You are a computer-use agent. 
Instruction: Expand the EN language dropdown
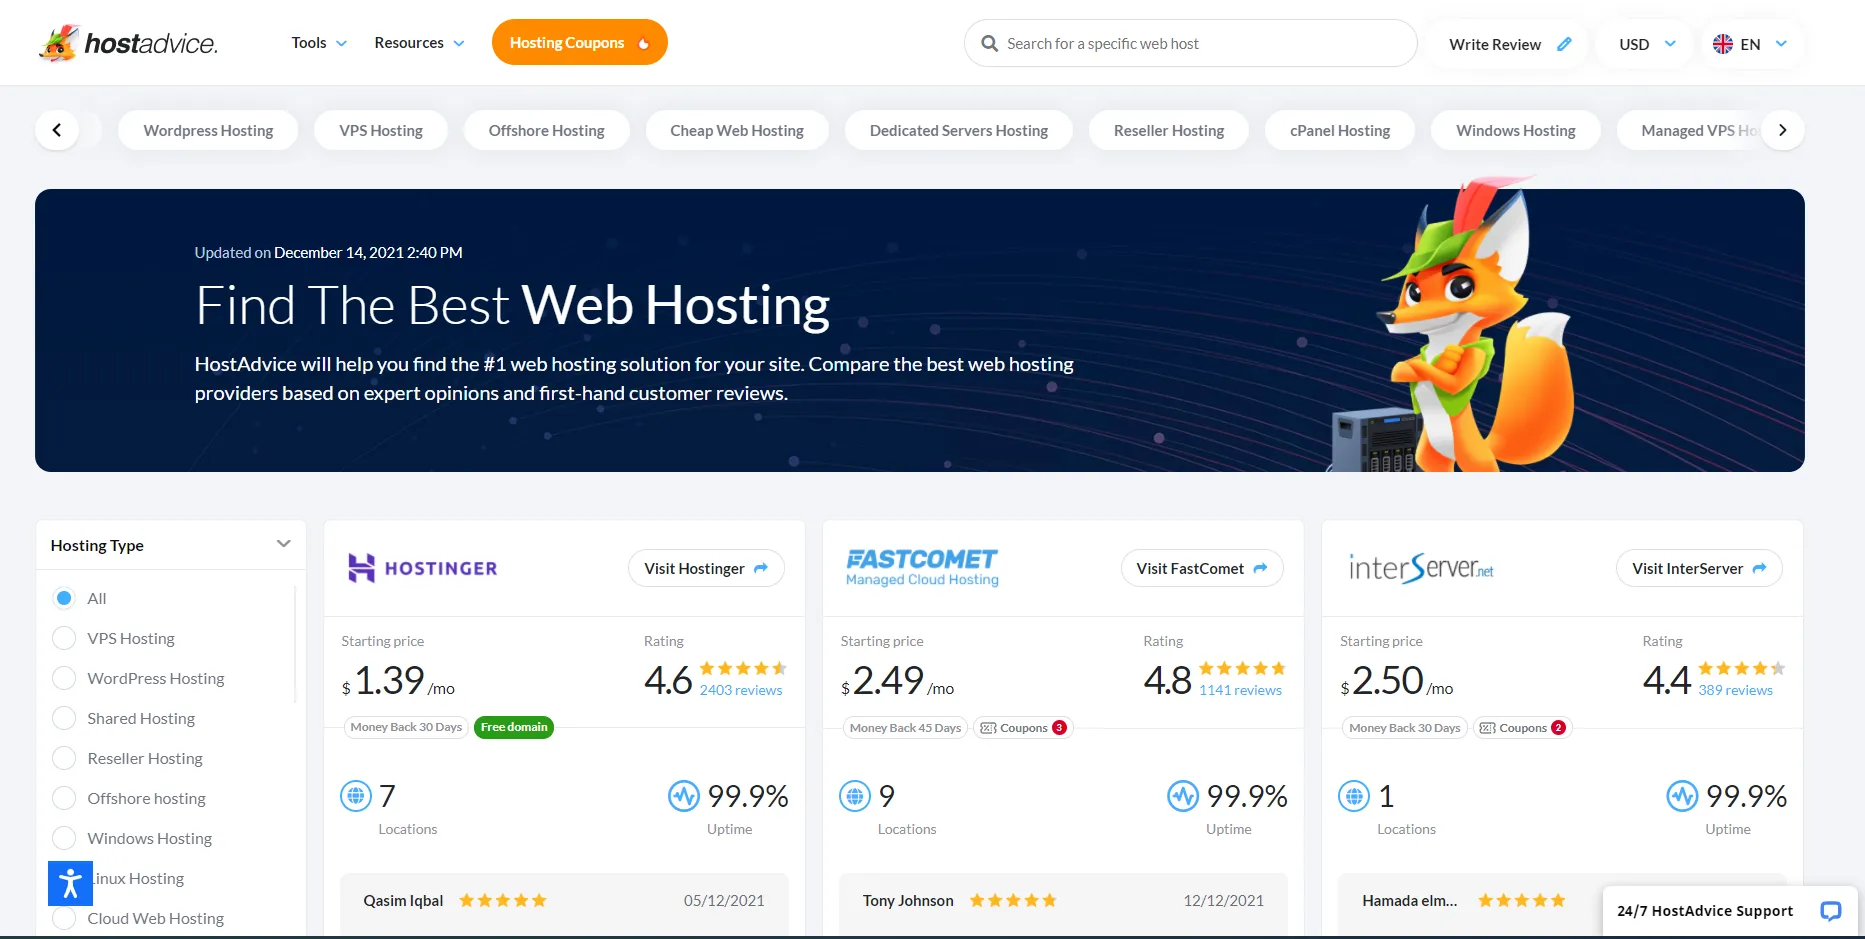coord(1751,44)
